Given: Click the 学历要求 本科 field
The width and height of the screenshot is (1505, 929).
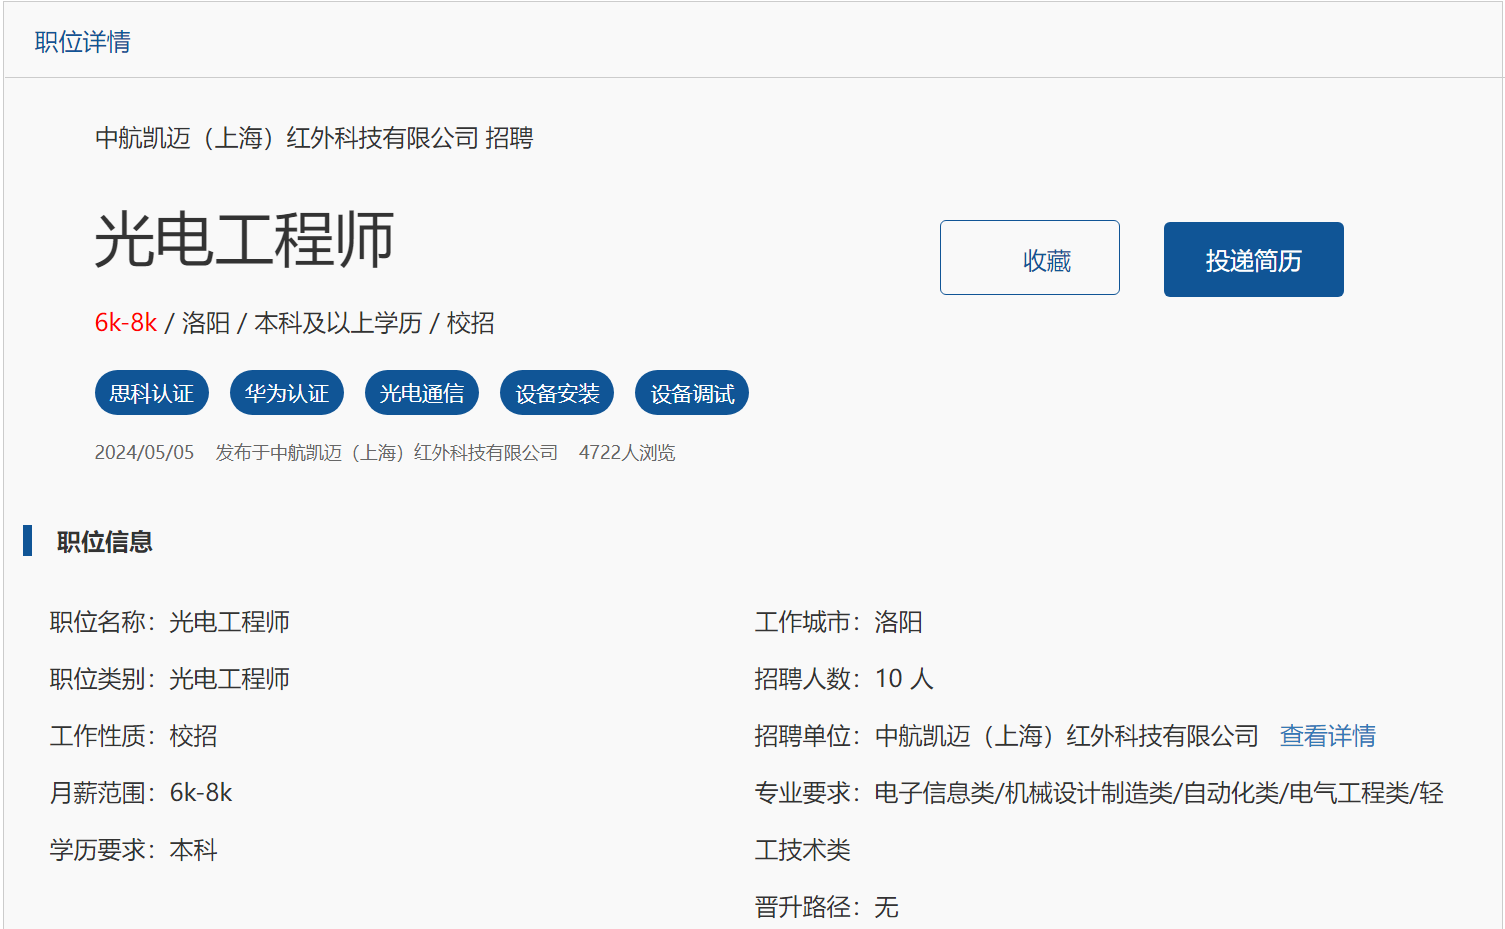Looking at the screenshot, I should pos(133,850).
